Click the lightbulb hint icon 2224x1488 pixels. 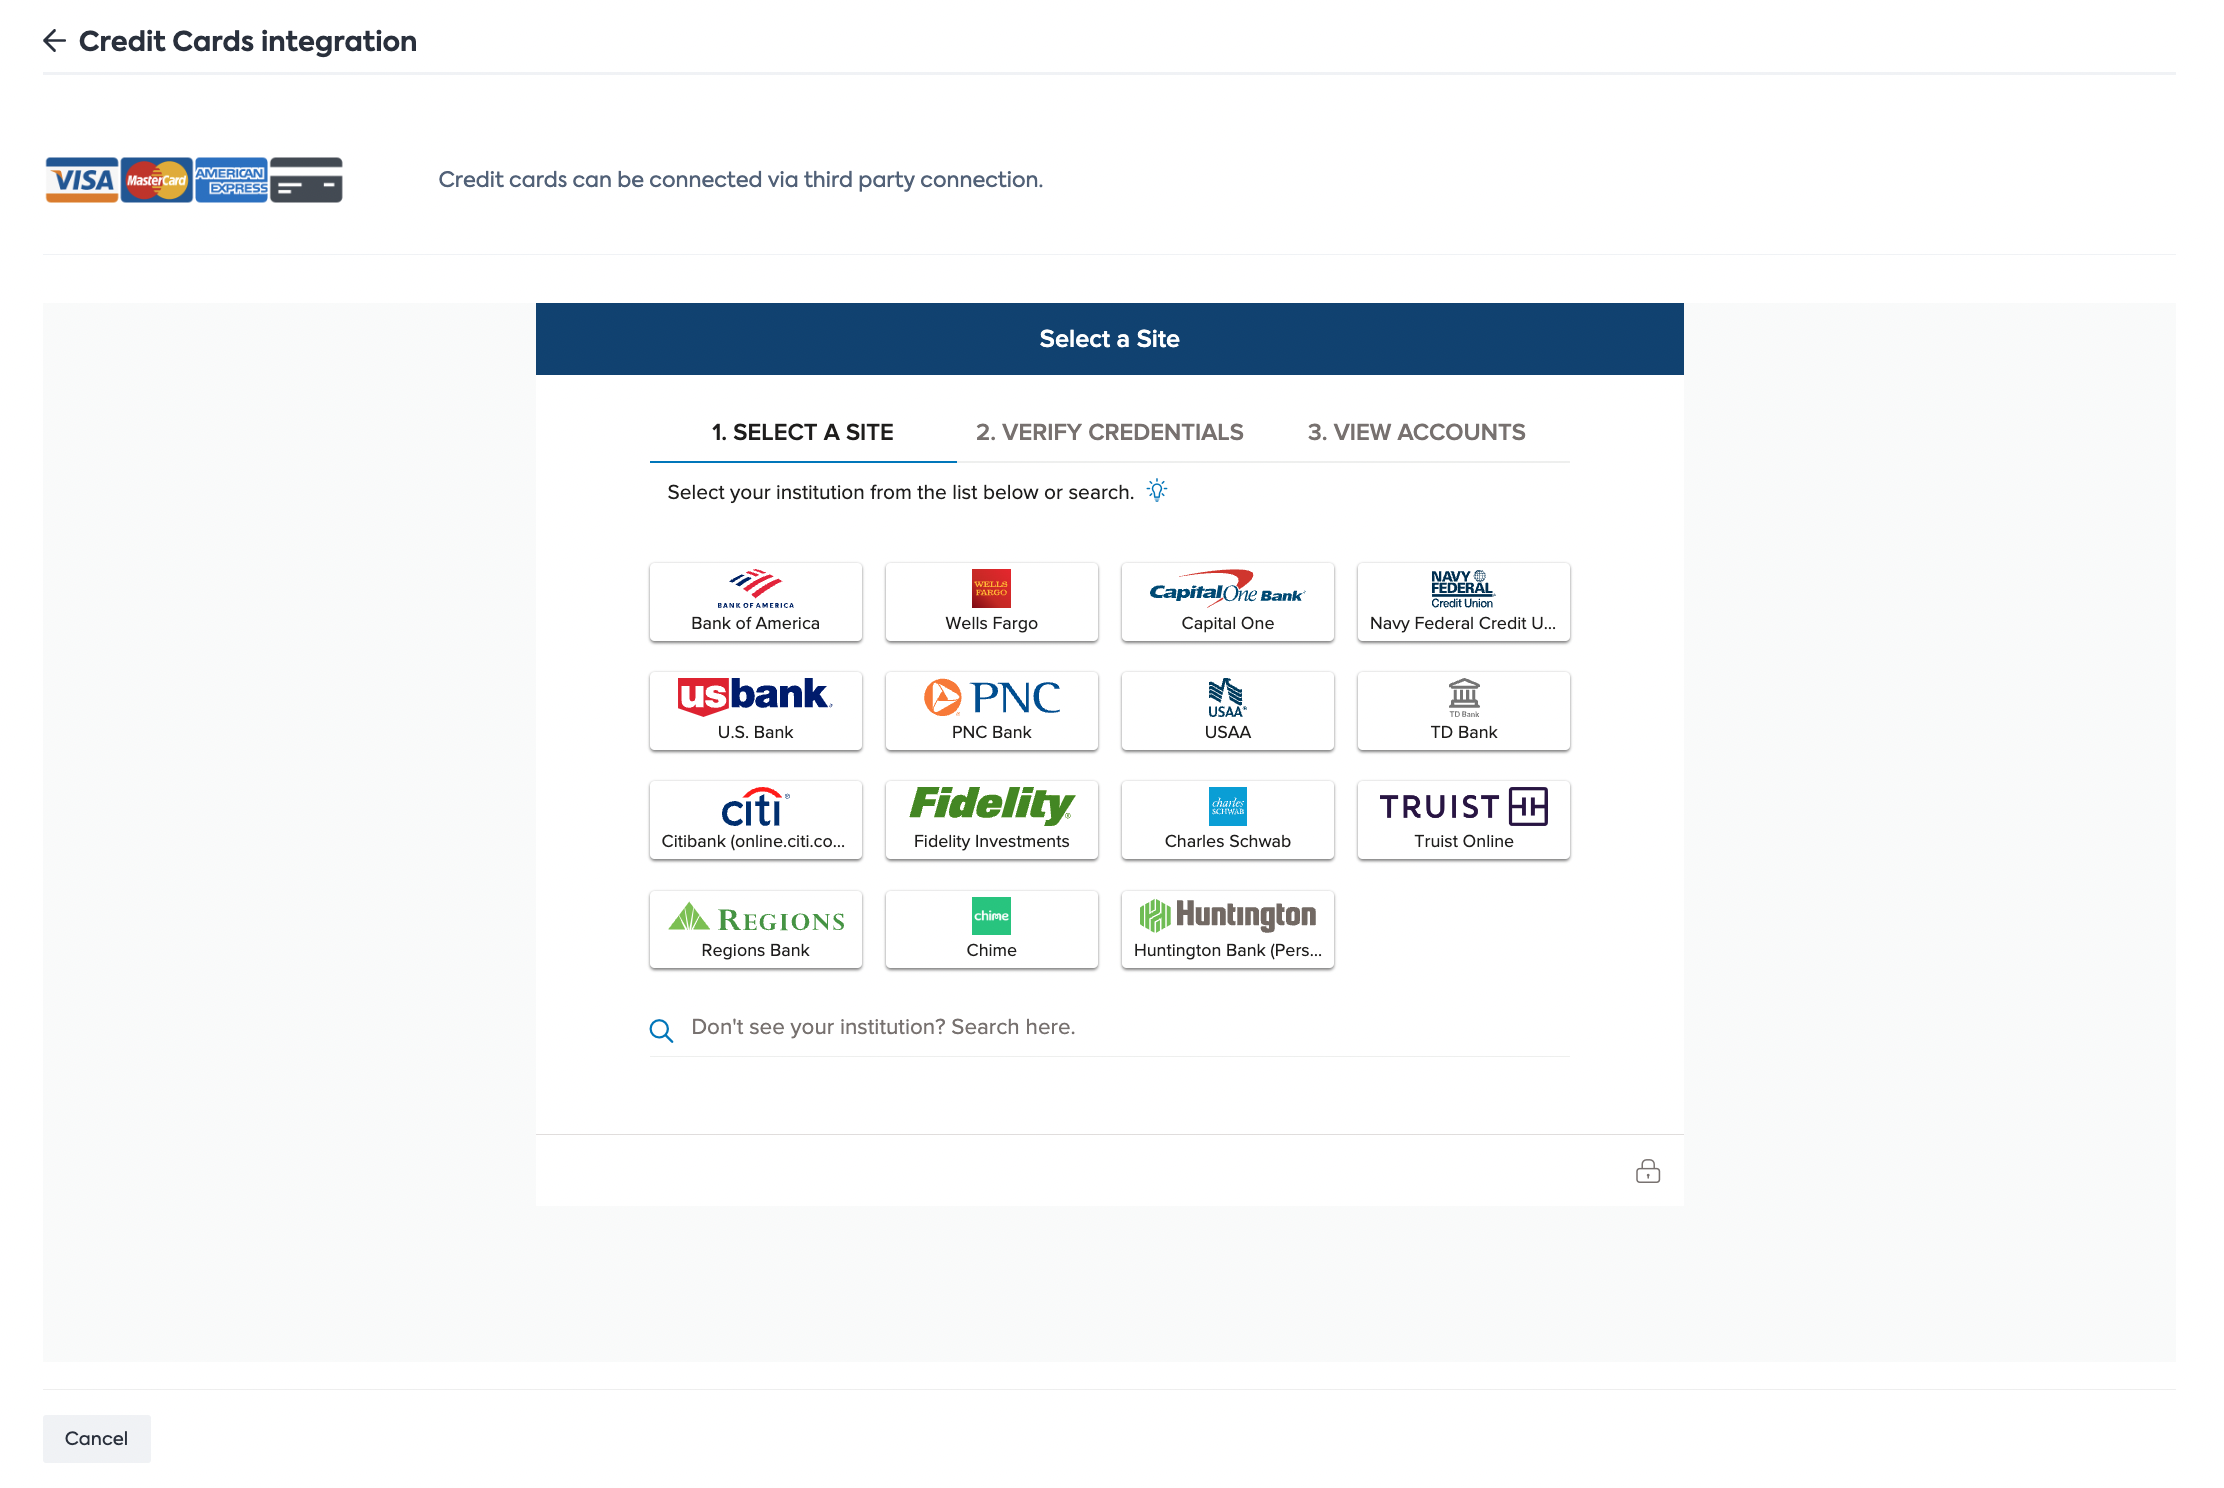point(1157,491)
